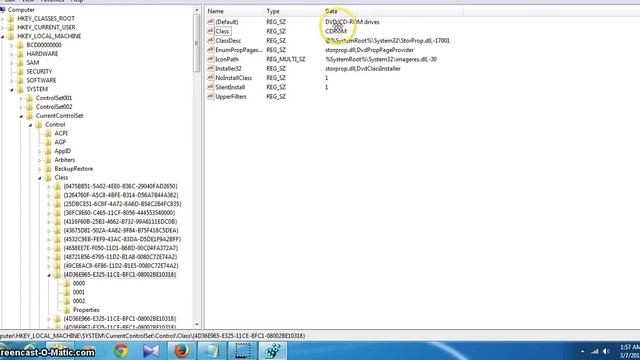The width and height of the screenshot is (640, 360).
Task: Click the volume speaker icon in tray
Action: tap(607, 351)
